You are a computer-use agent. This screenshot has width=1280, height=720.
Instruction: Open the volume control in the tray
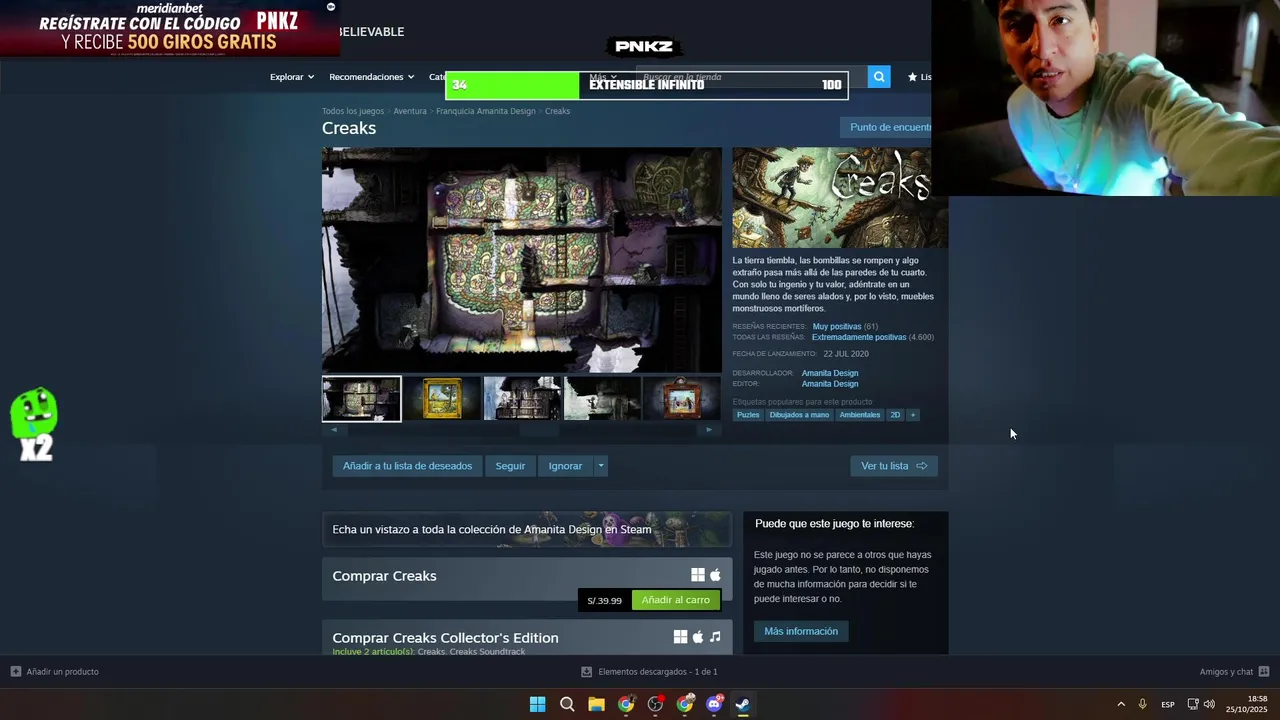(1209, 704)
